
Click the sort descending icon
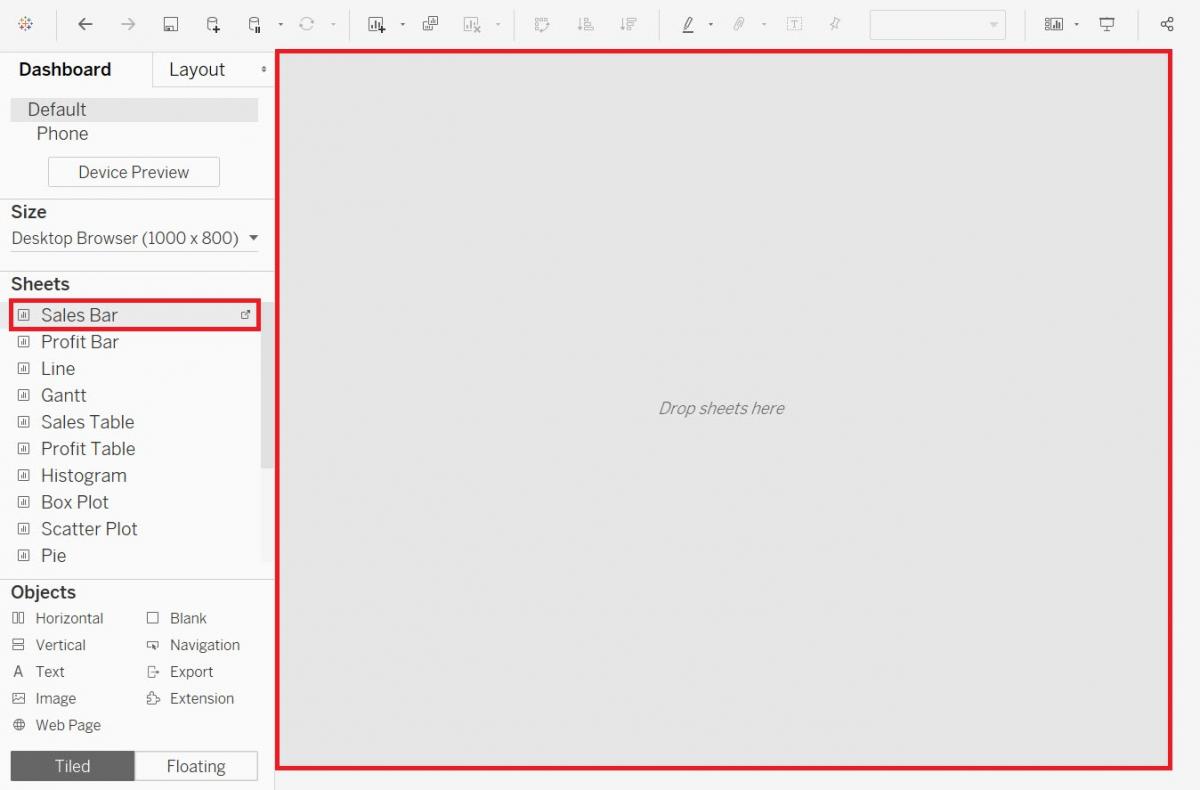point(628,24)
